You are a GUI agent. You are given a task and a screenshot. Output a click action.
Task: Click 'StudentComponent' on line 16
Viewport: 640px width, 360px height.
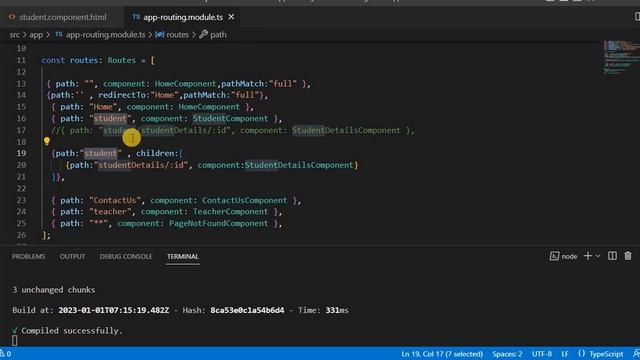coord(230,118)
